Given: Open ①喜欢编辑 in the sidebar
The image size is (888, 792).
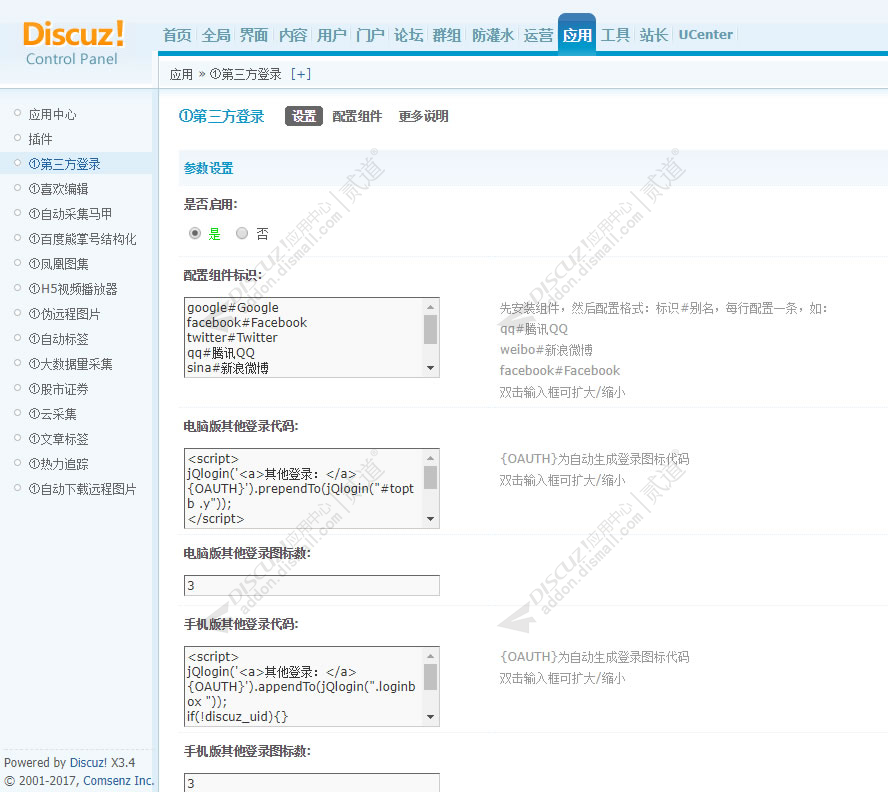Looking at the screenshot, I should (58, 189).
